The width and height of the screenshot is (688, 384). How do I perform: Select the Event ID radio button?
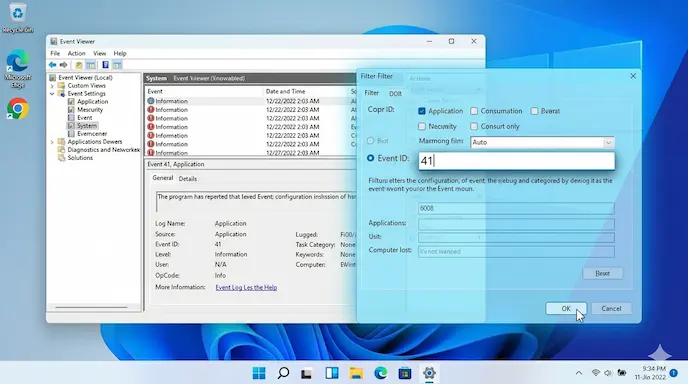click(370, 158)
